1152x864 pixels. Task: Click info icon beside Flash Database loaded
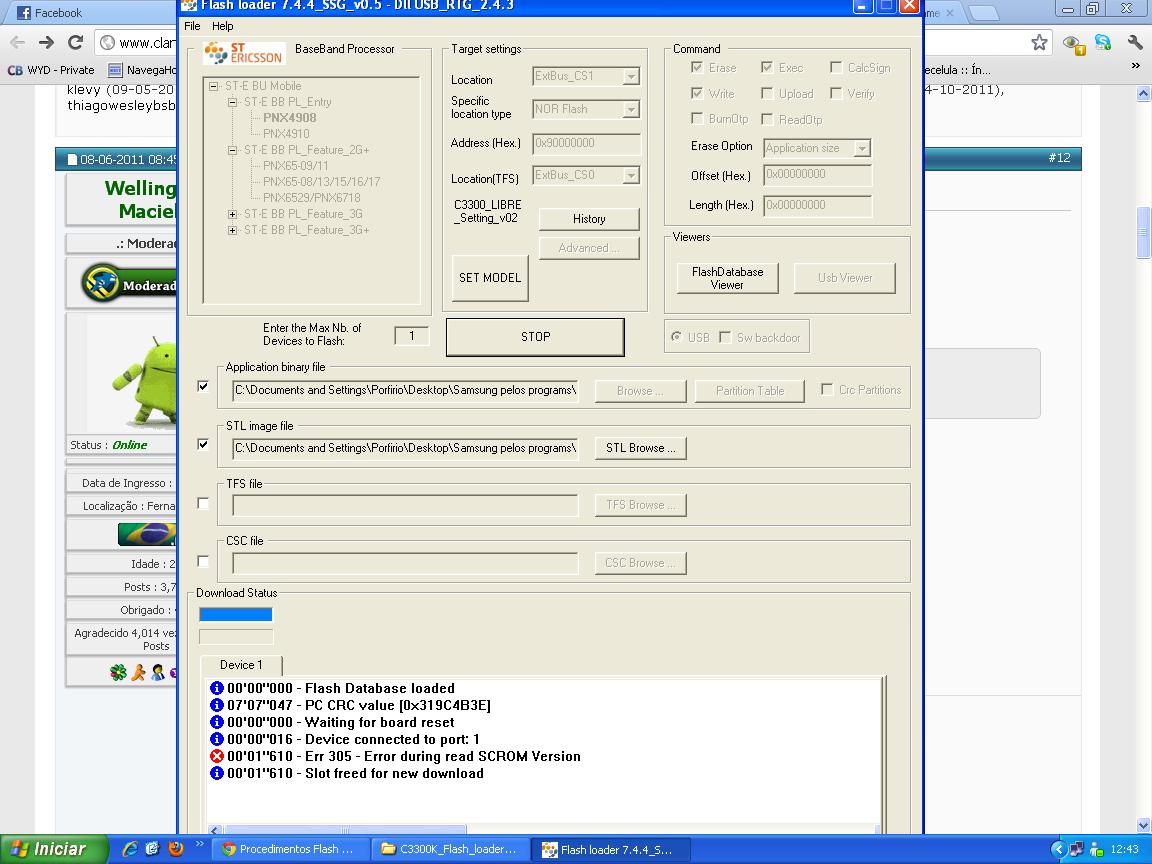coord(217,688)
